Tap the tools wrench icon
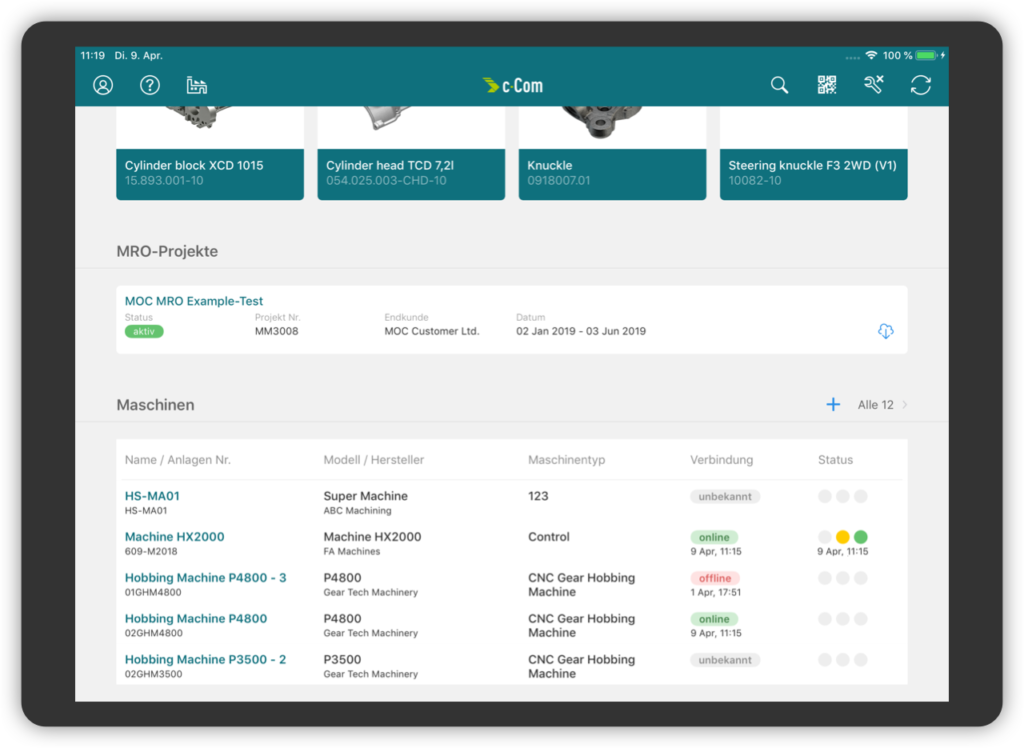 (x=873, y=85)
